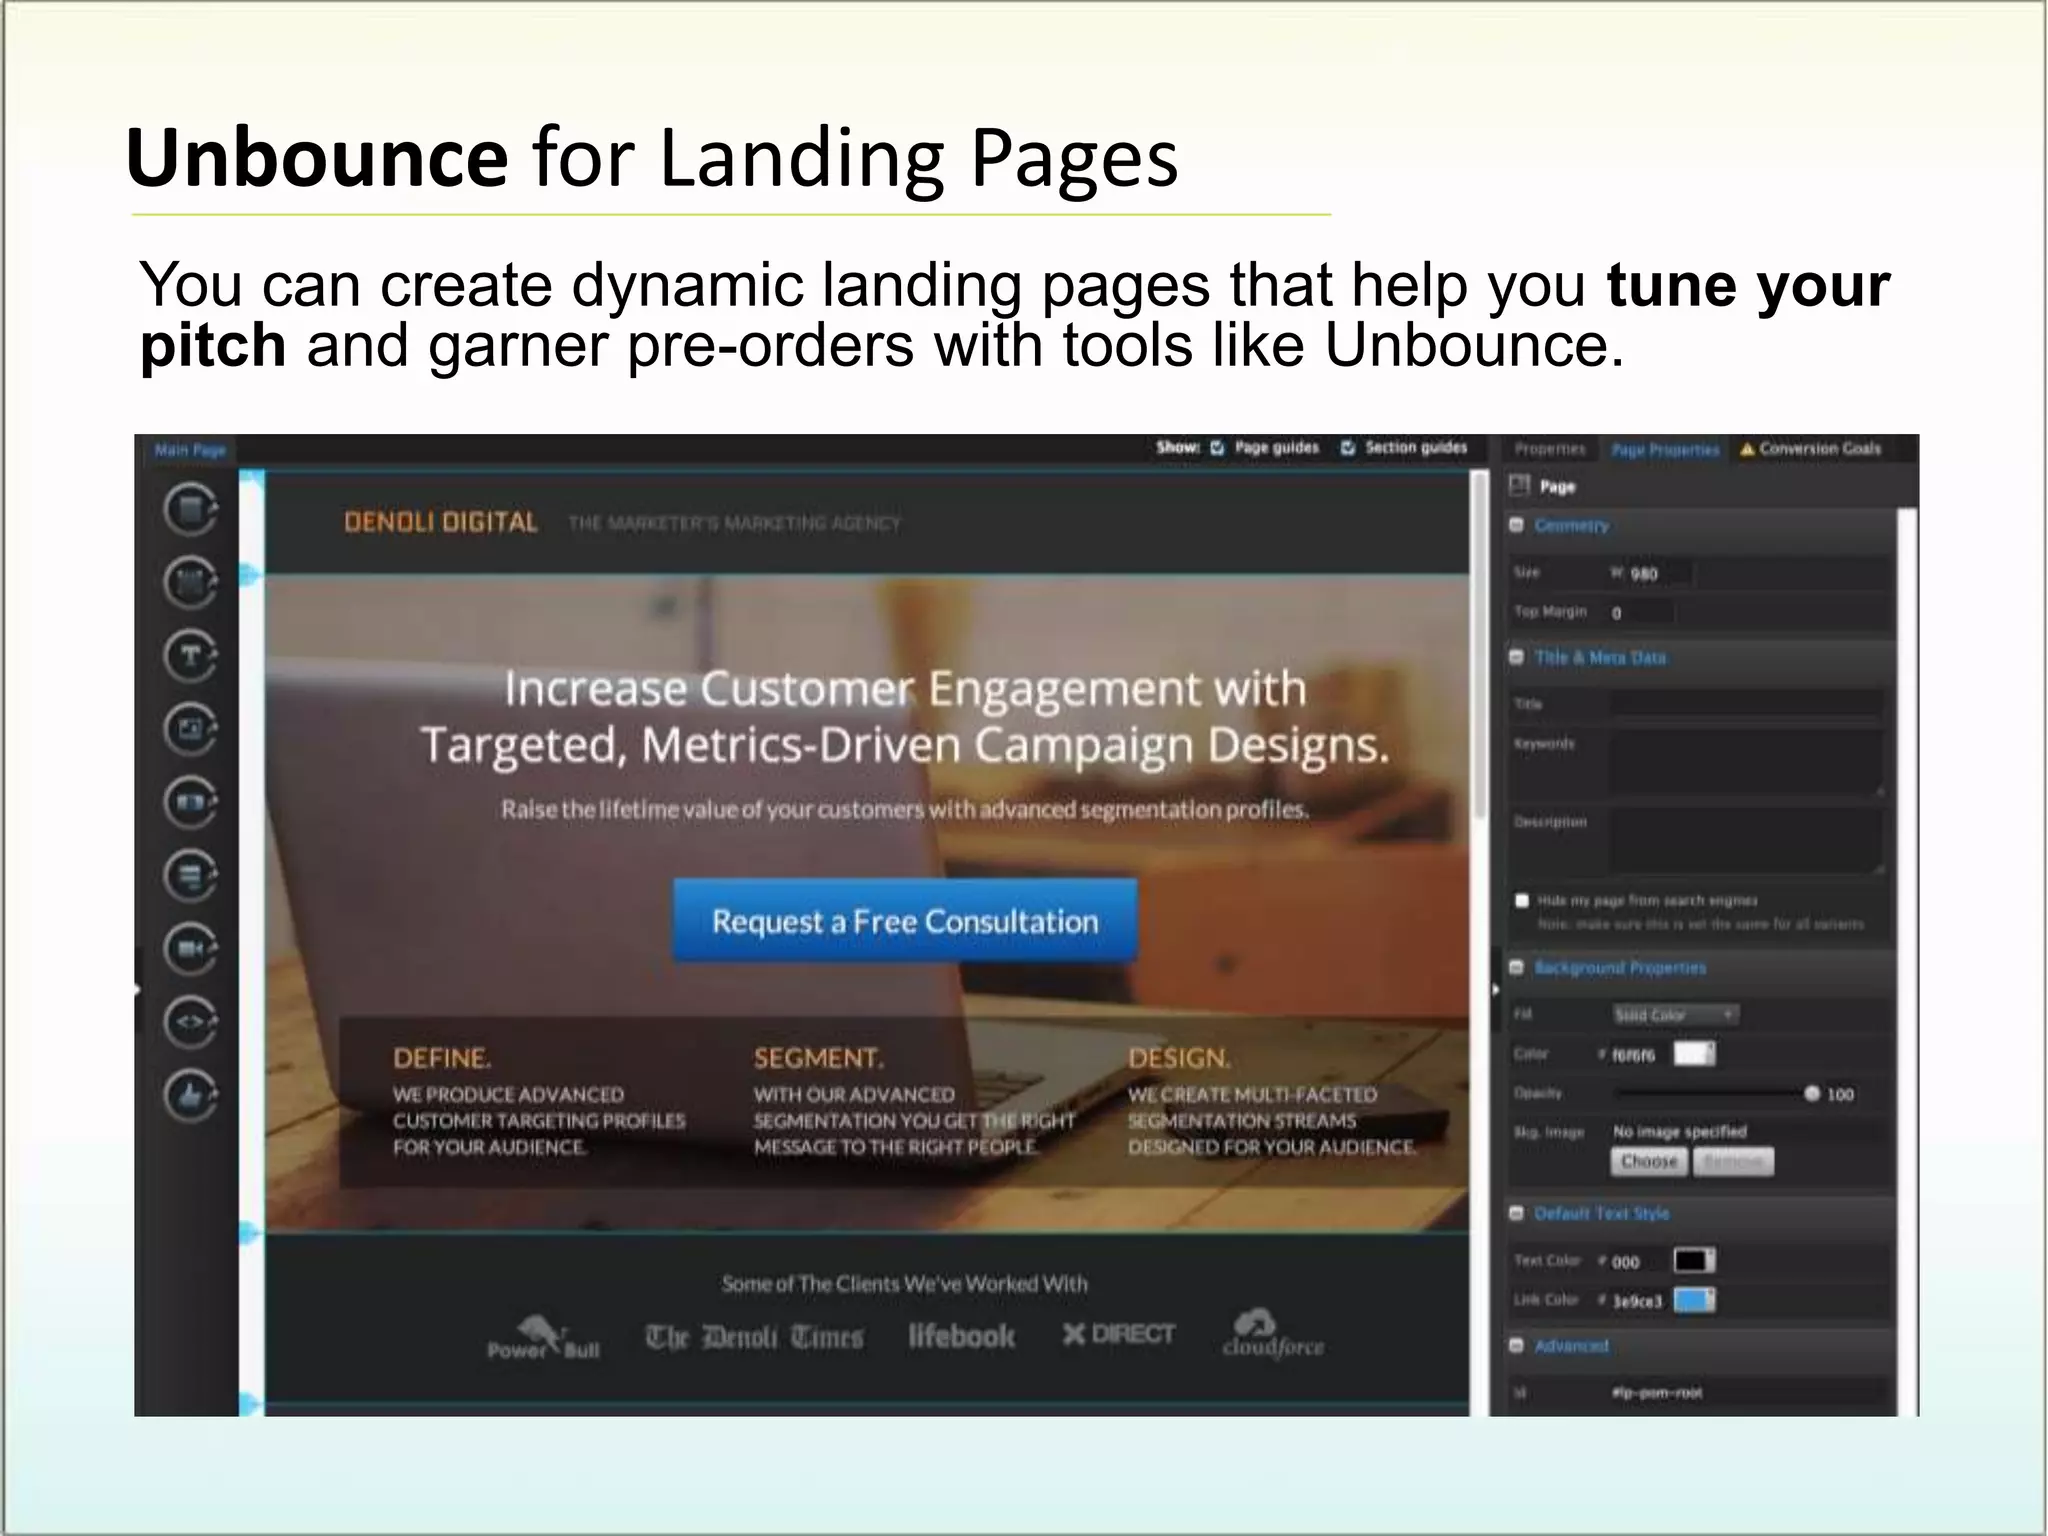Collapse the Geometry section
This screenshot has width=2048, height=1536.
click(1517, 526)
